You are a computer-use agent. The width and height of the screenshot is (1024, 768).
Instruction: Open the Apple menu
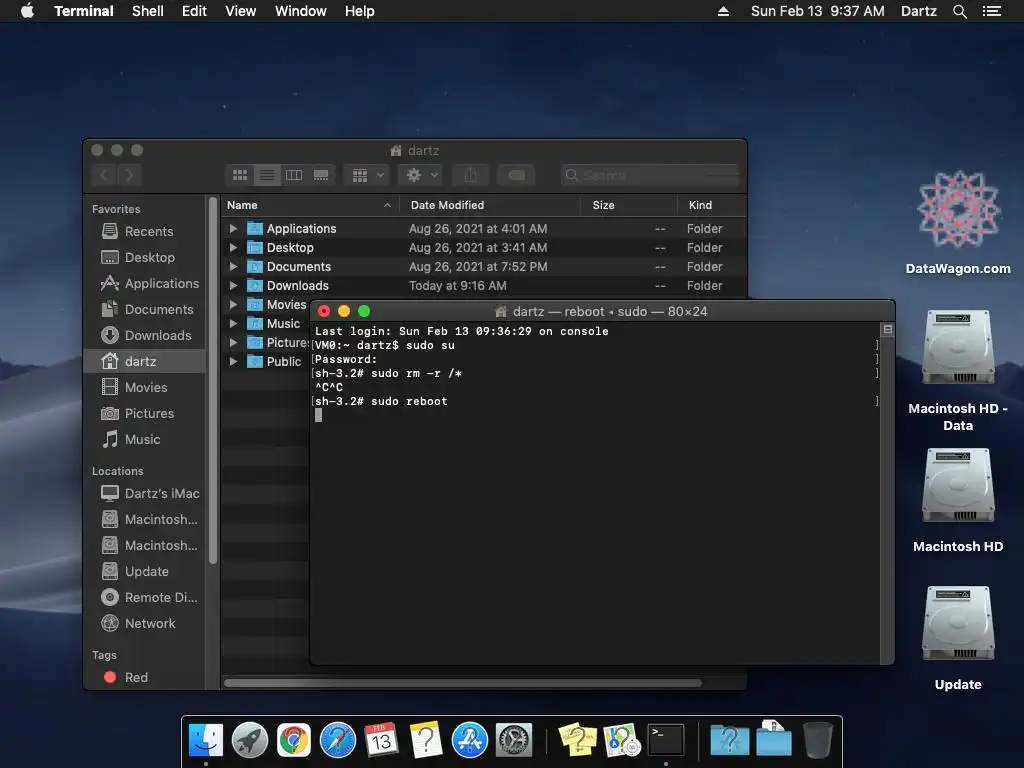coord(27,11)
